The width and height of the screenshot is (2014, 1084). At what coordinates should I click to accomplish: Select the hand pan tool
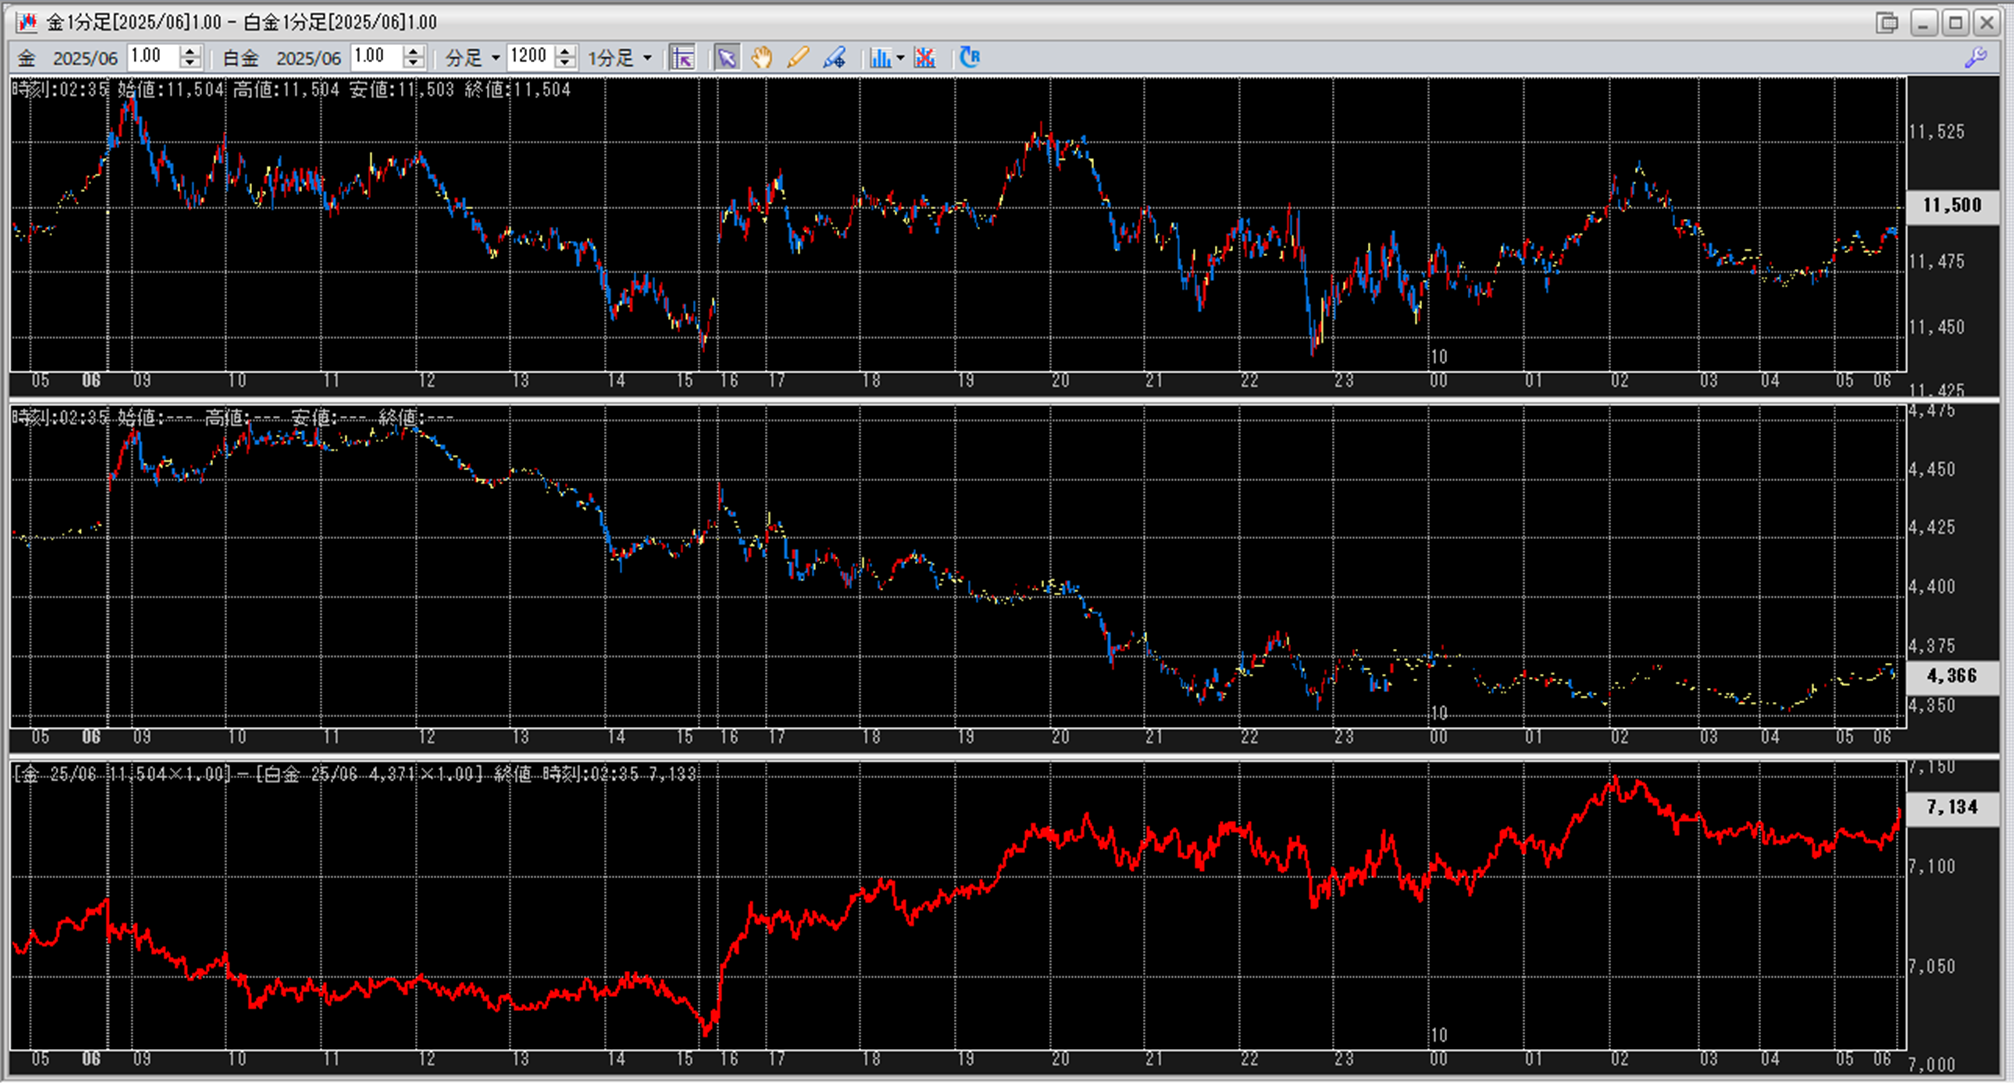(762, 58)
